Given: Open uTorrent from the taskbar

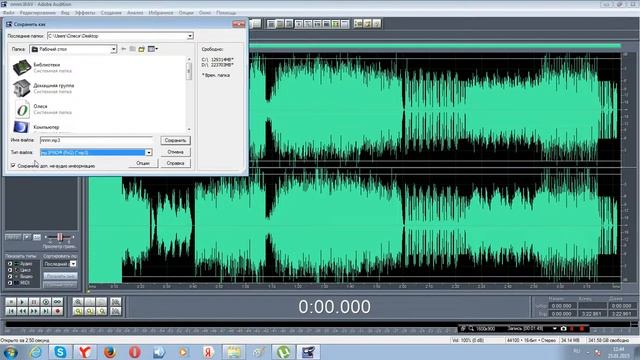Looking at the screenshot, I should pos(283,352).
